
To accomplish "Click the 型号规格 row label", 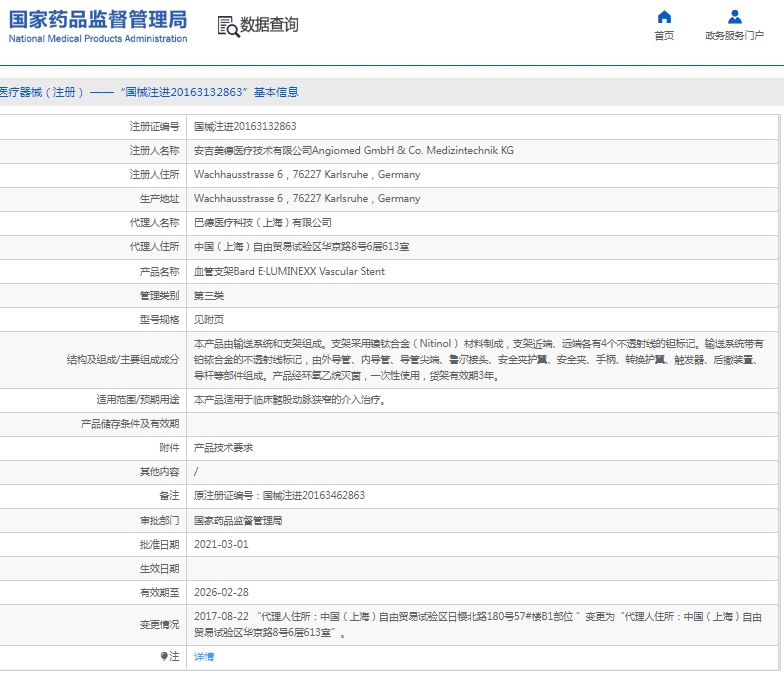I will pyautogui.click(x=160, y=320).
